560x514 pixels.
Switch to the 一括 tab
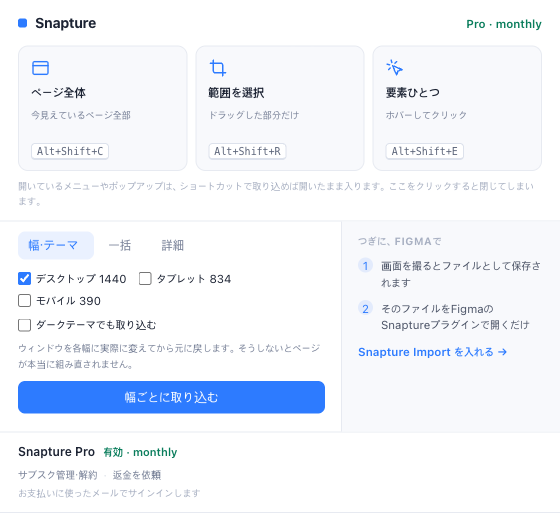[120, 245]
